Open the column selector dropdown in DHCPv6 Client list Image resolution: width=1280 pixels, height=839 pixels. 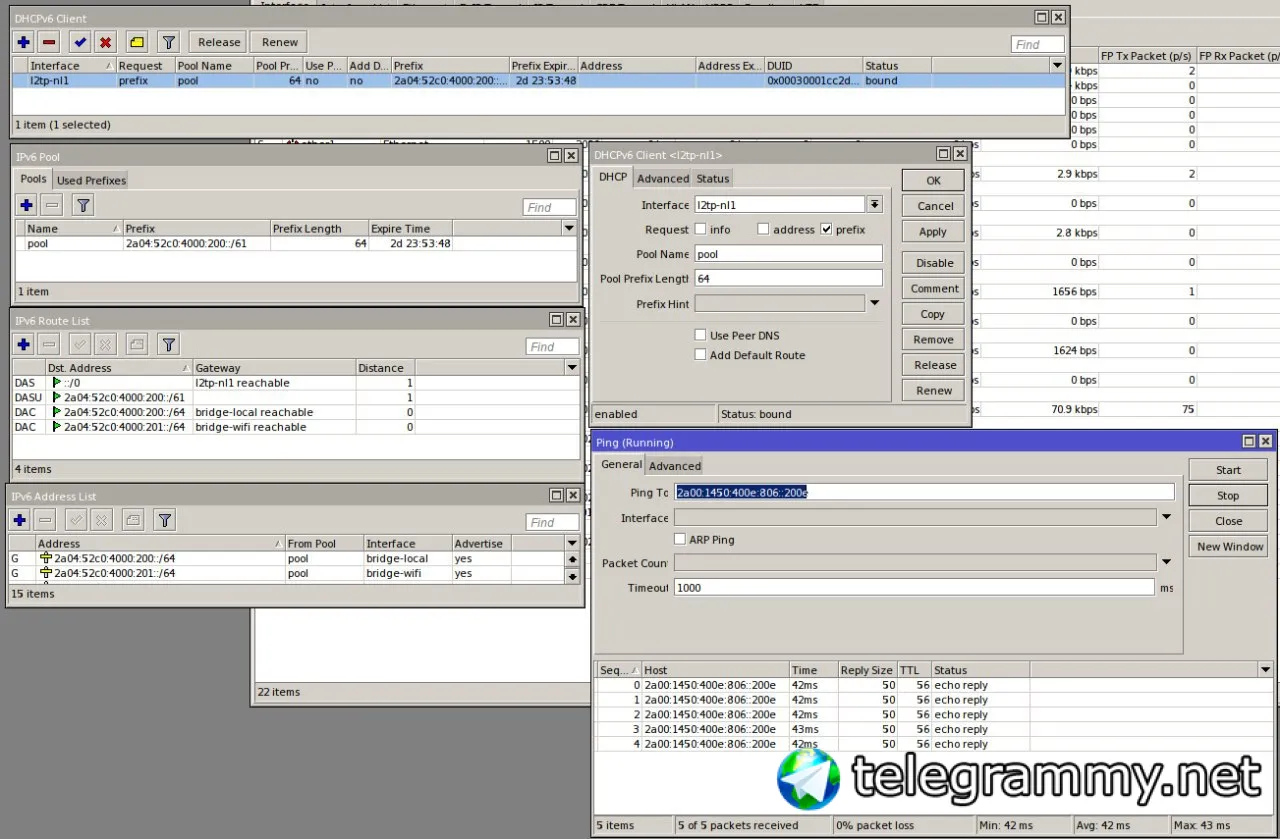tap(1057, 65)
